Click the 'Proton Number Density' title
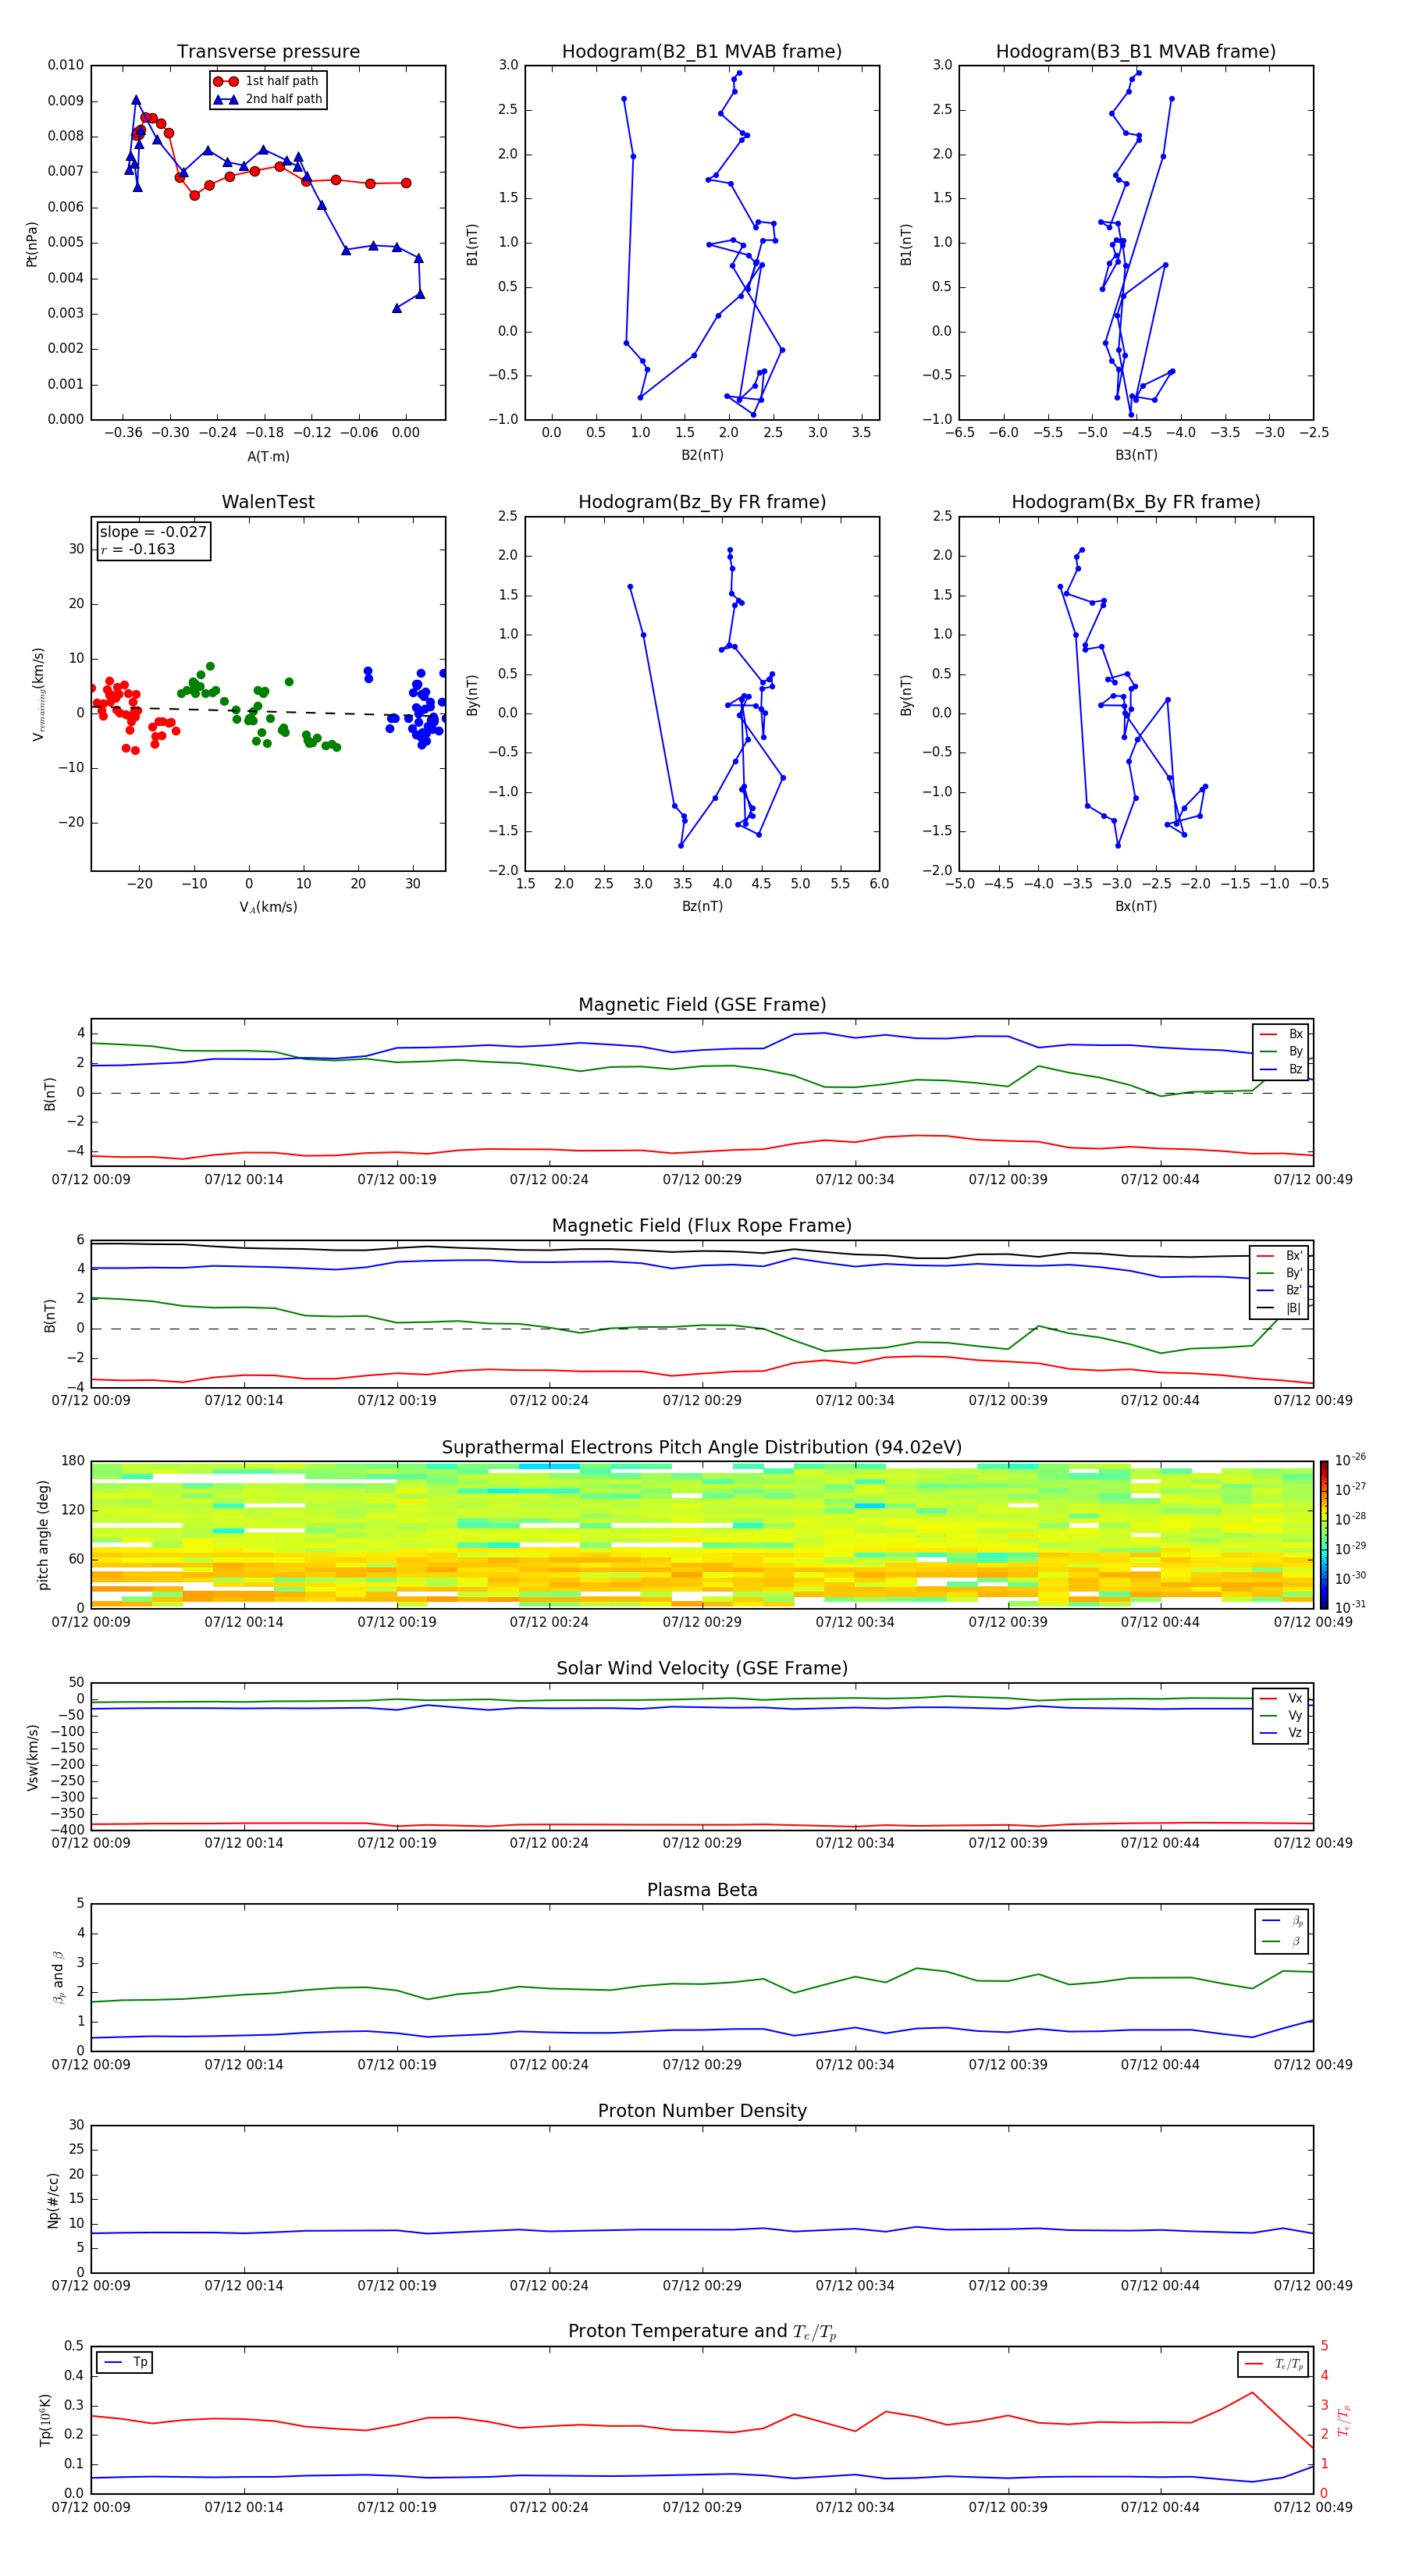Screen dimensions: 1405x2576 pos(702,2111)
